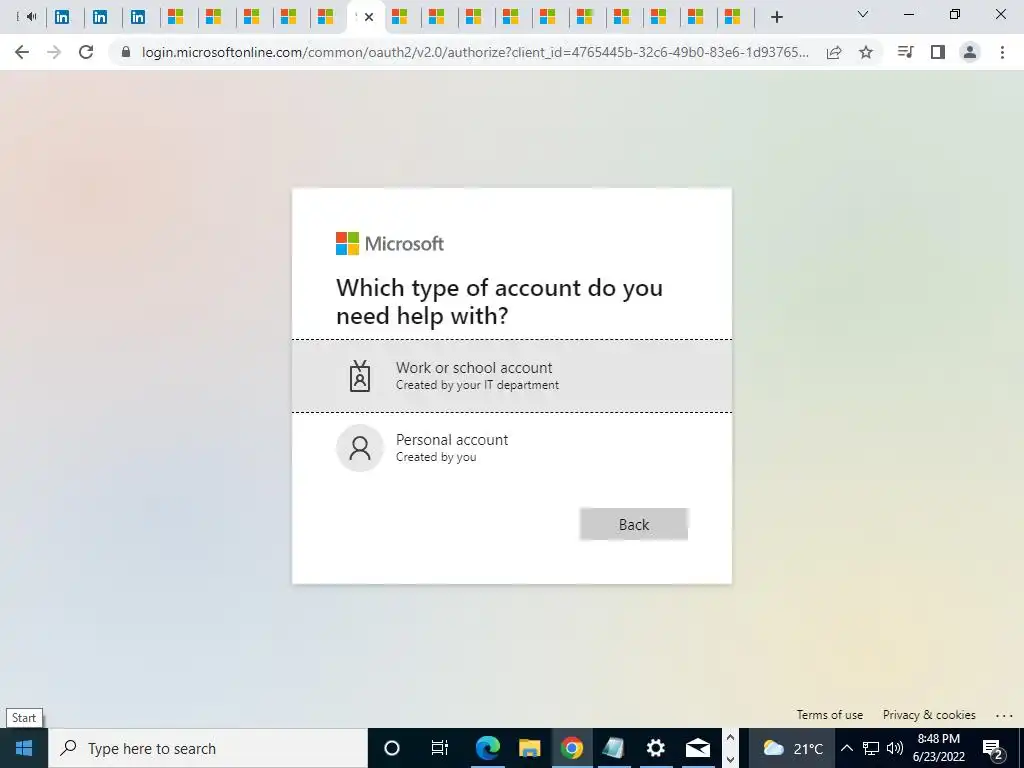1024x768 pixels.
Task: Open the volume speaker icon in the tray
Action: pos(895,748)
